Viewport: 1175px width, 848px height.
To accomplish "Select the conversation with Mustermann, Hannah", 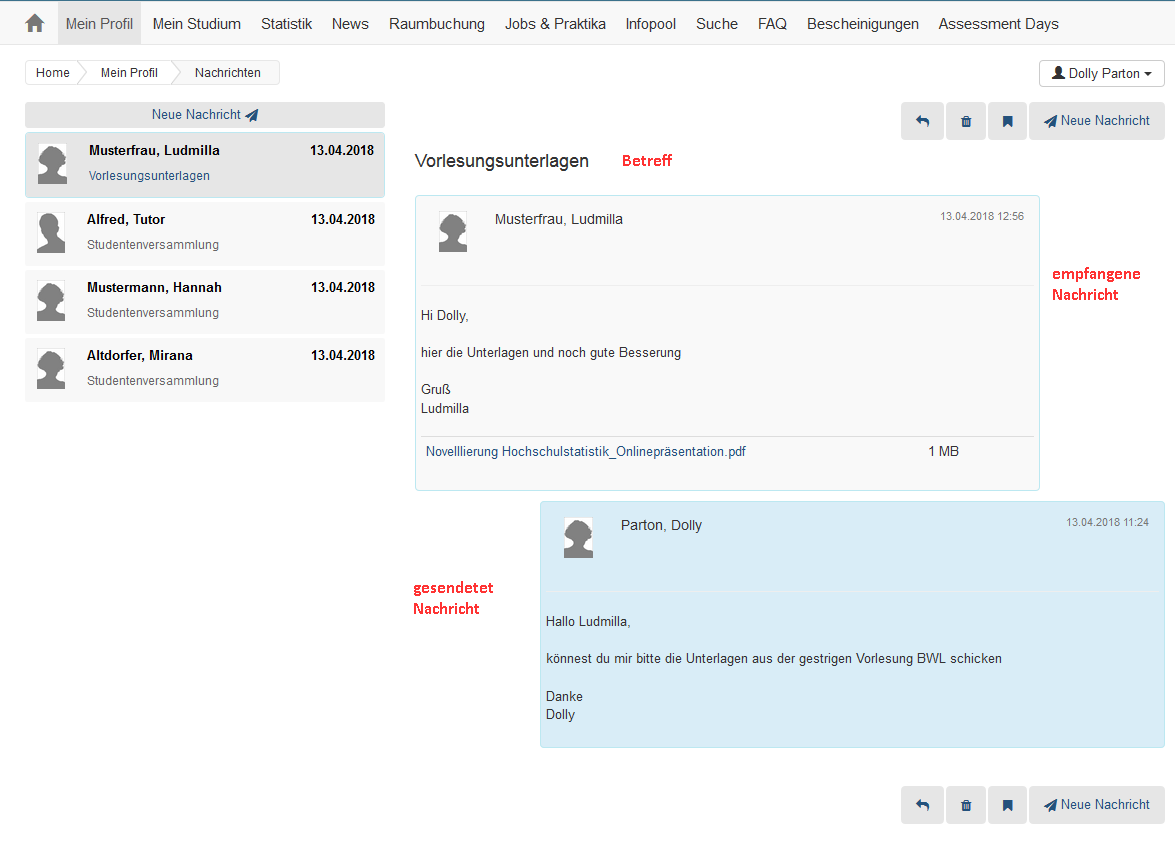I will point(204,300).
